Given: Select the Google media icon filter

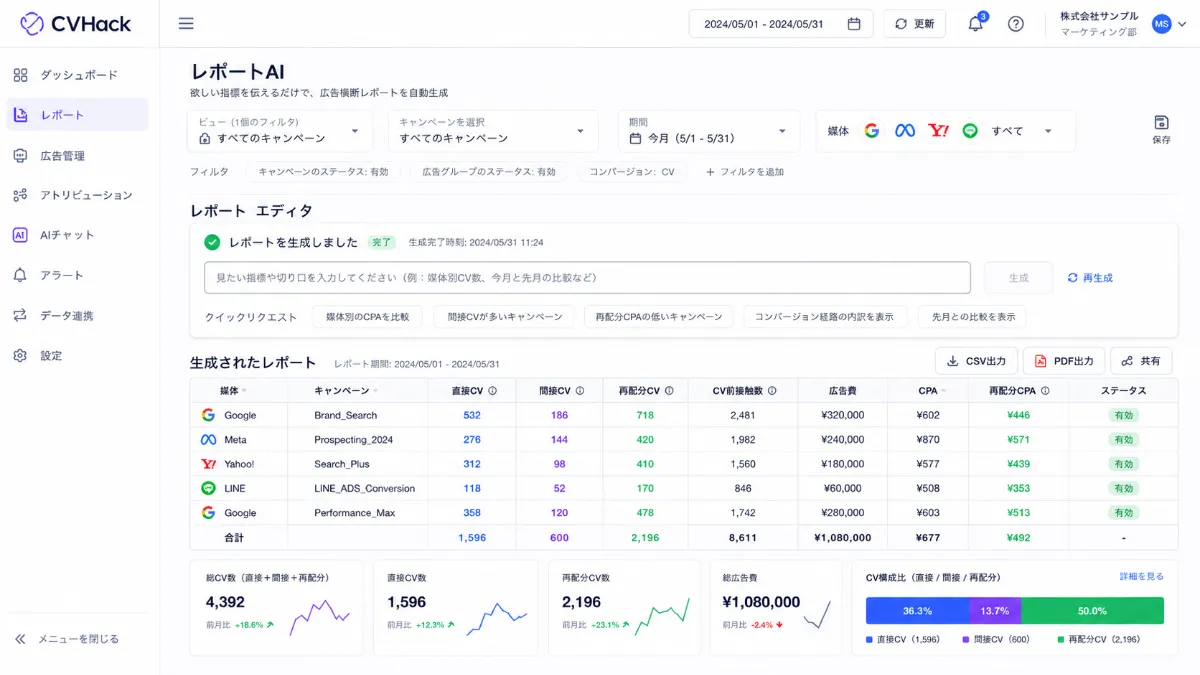Looking at the screenshot, I should pos(872,131).
